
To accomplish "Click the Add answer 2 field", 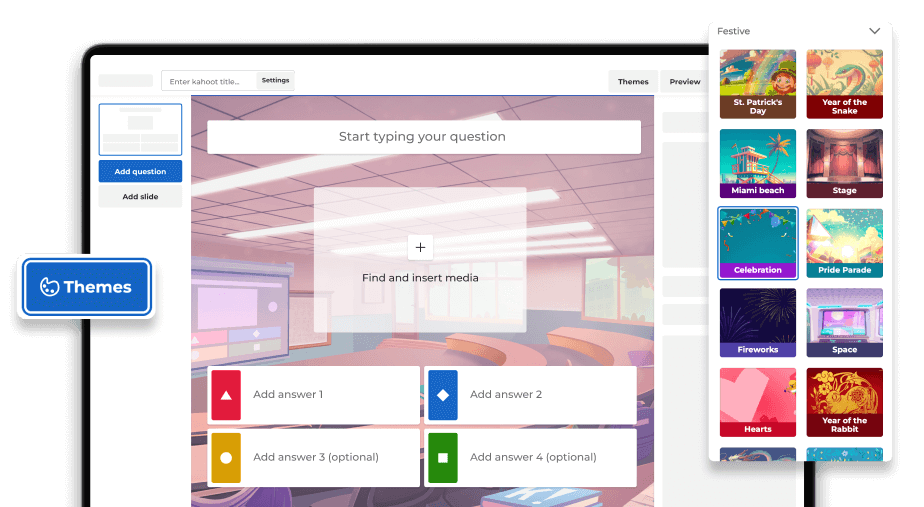I will point(530,395).
